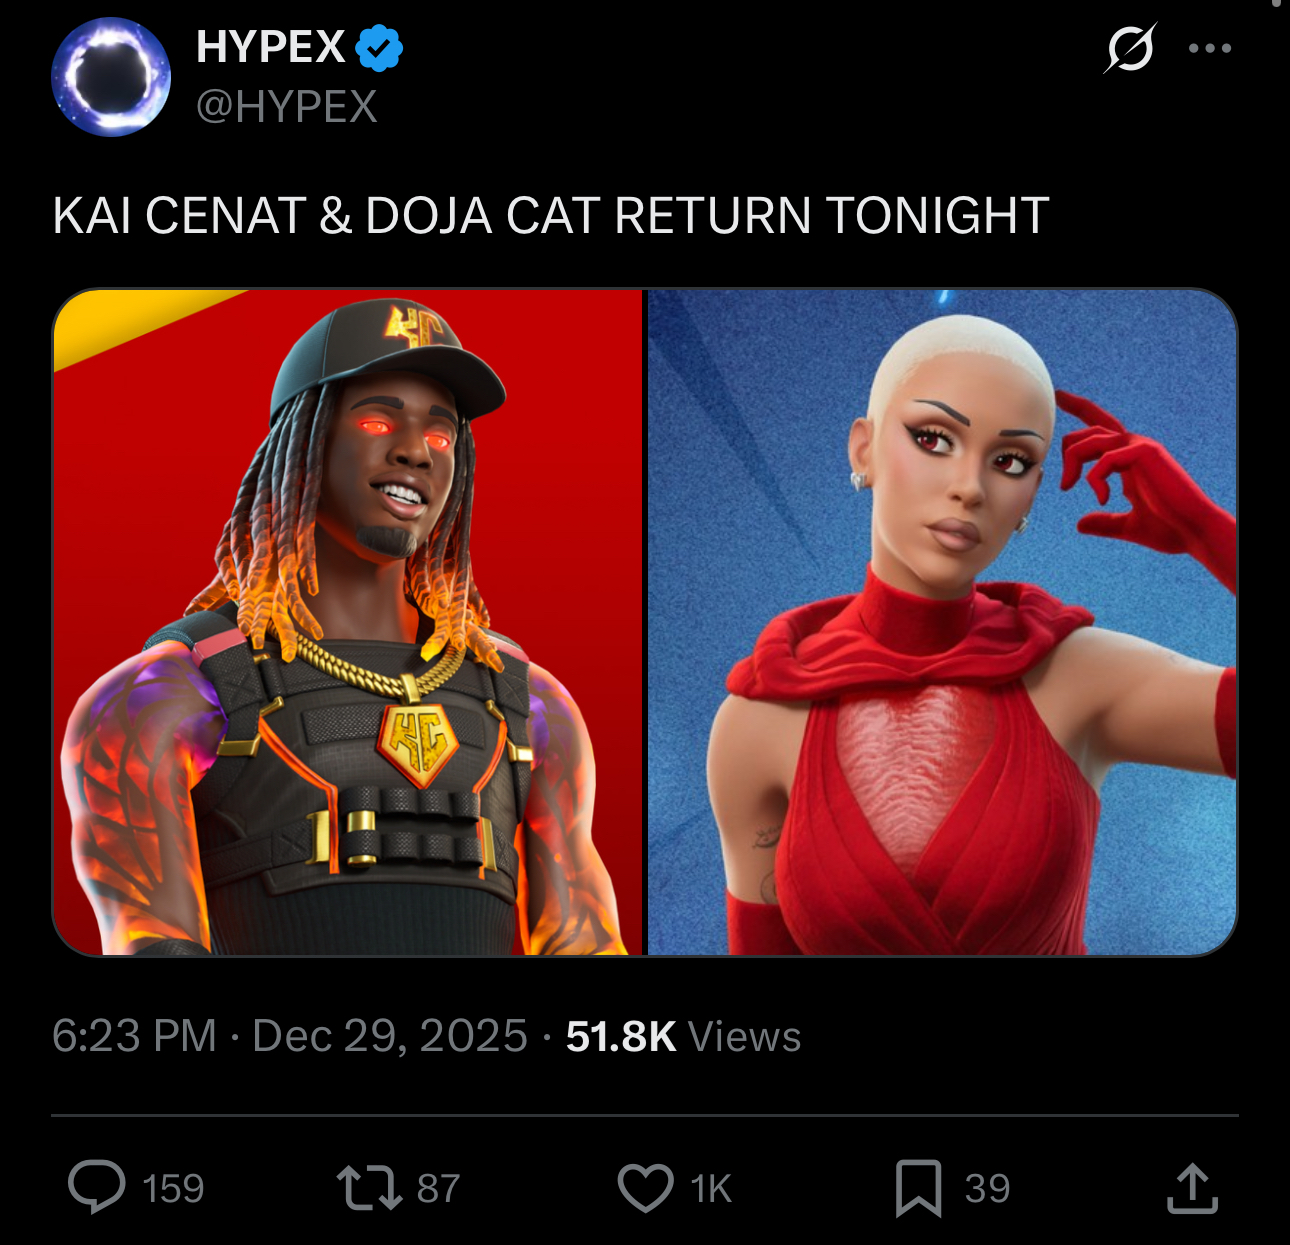Open the reply comment icon

point(97,1187)
